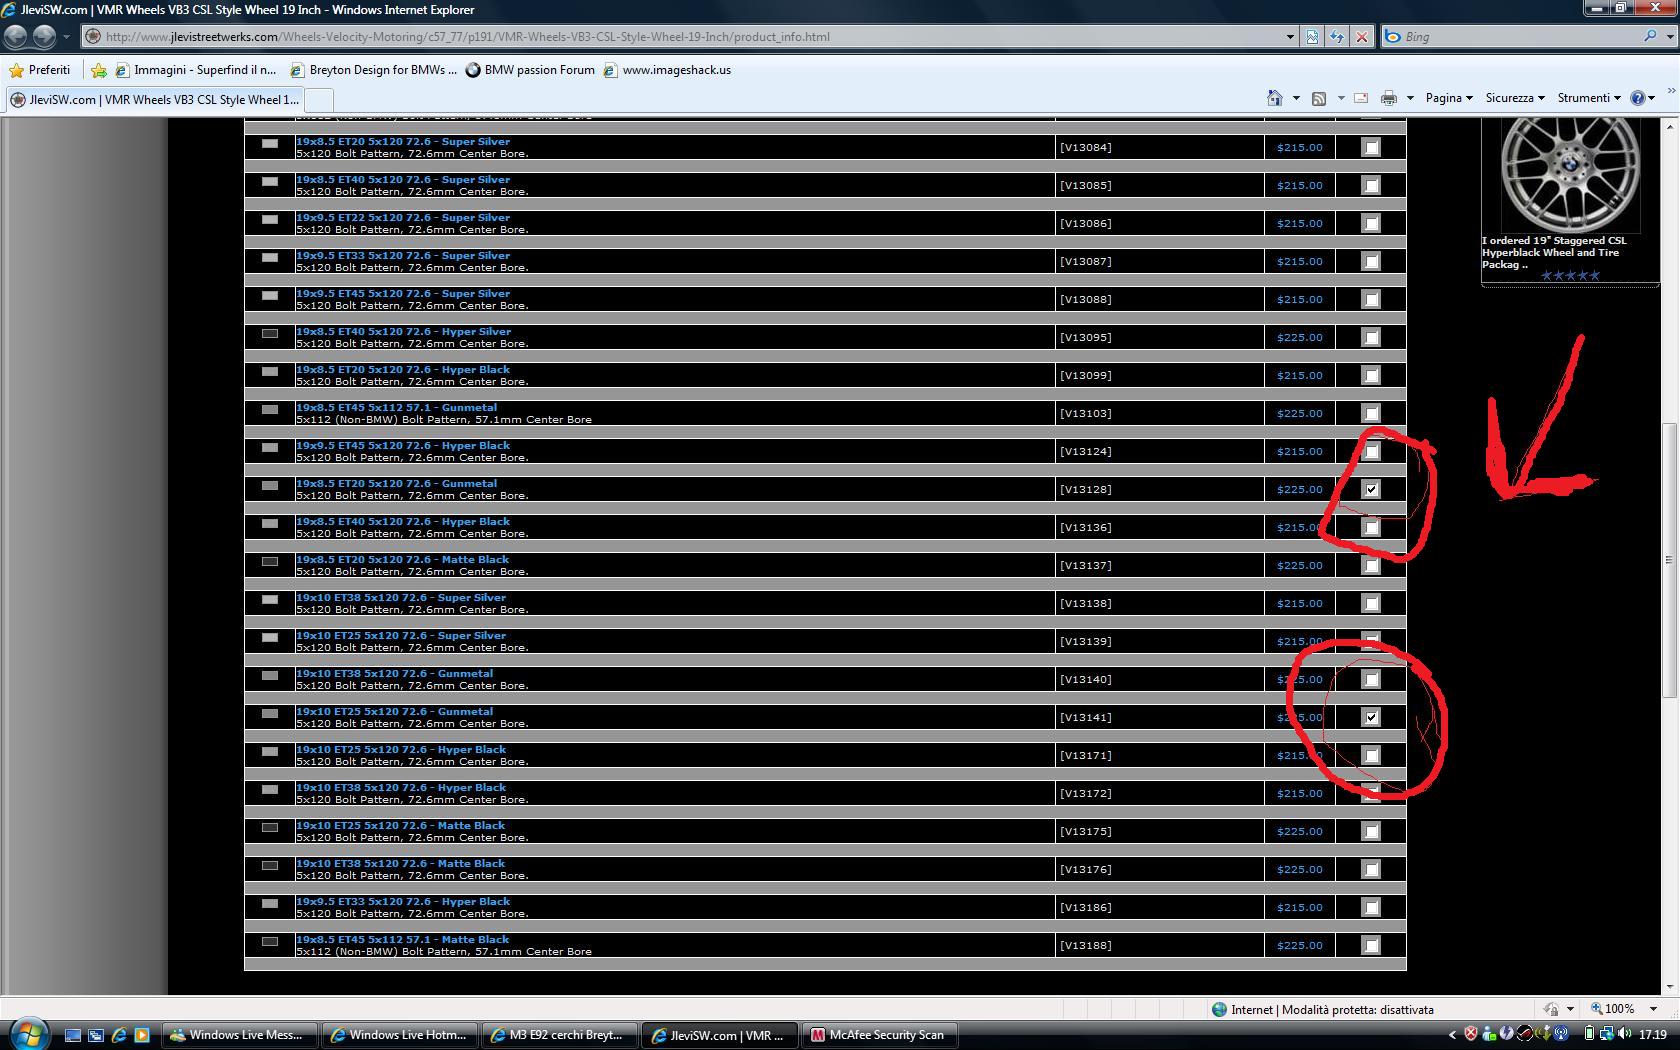The image size is (1680, 1050).
Task: Tick the checkbox for item V13188
Action: coord(1371,945)
